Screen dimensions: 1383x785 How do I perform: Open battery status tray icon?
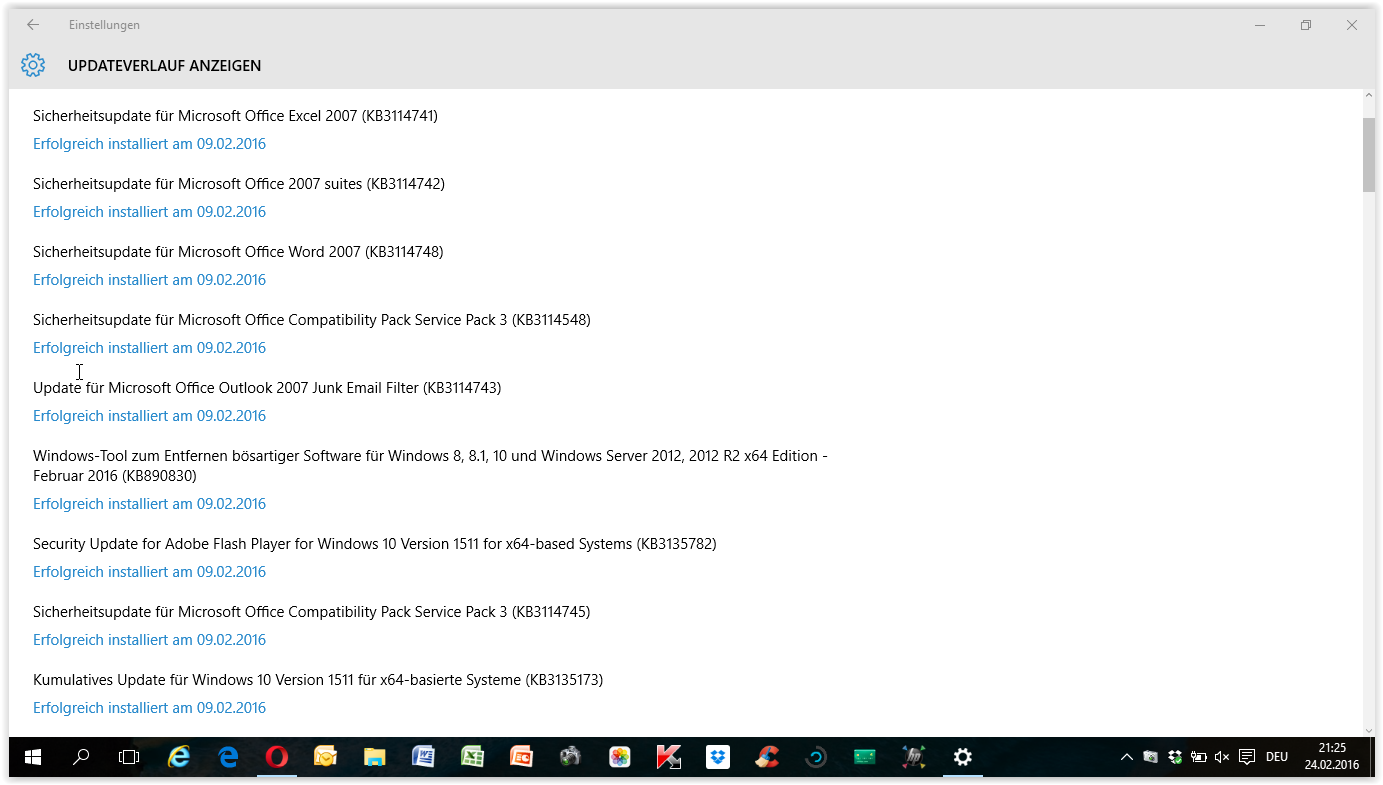click(1198, 757)
